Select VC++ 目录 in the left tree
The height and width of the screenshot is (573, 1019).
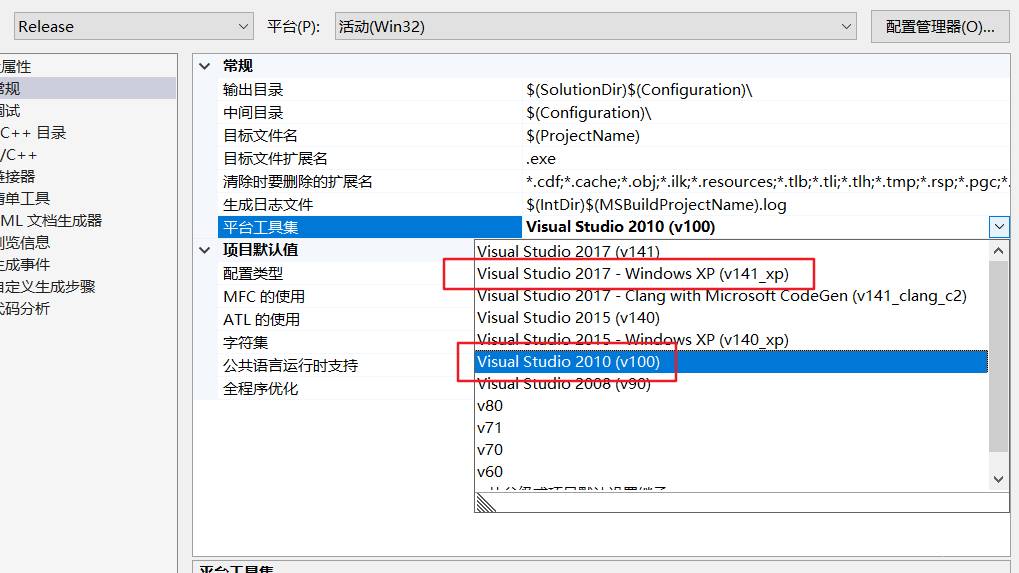point(33,133)
